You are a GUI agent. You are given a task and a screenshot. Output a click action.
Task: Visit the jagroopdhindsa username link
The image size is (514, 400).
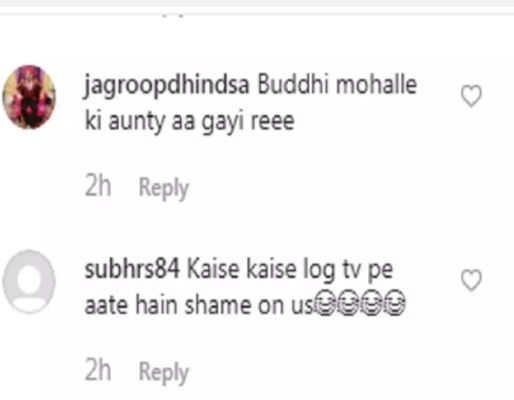coord(167,86)
